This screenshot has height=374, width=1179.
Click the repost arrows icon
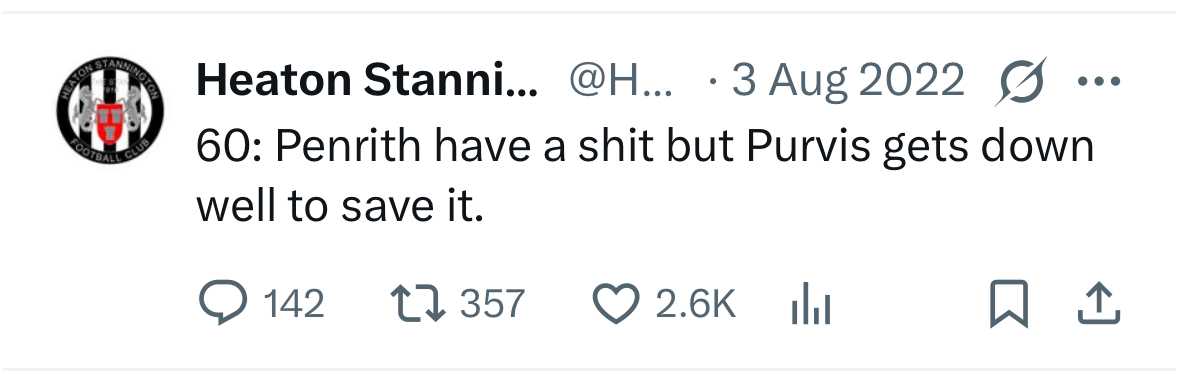pos(419,304)
